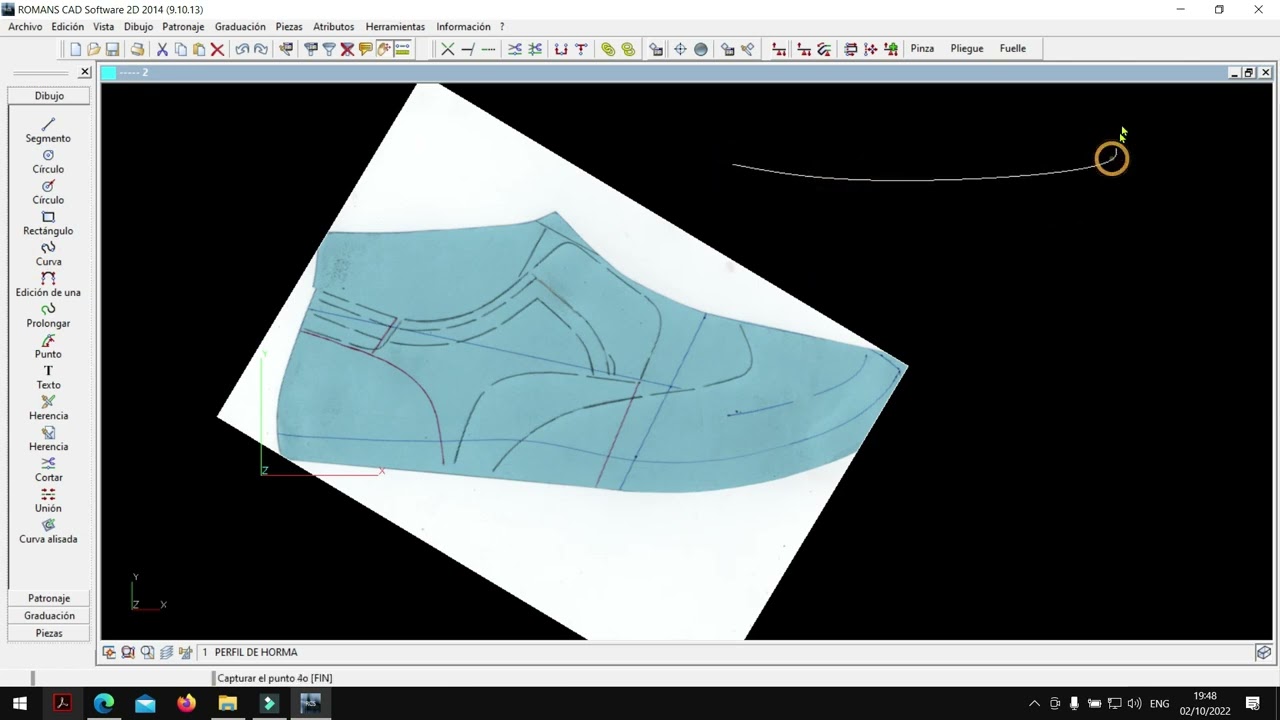The height and width of the screenshot is (720, 1280).
Task: Select the Texto tool
Action: click(x=48, y=377)
